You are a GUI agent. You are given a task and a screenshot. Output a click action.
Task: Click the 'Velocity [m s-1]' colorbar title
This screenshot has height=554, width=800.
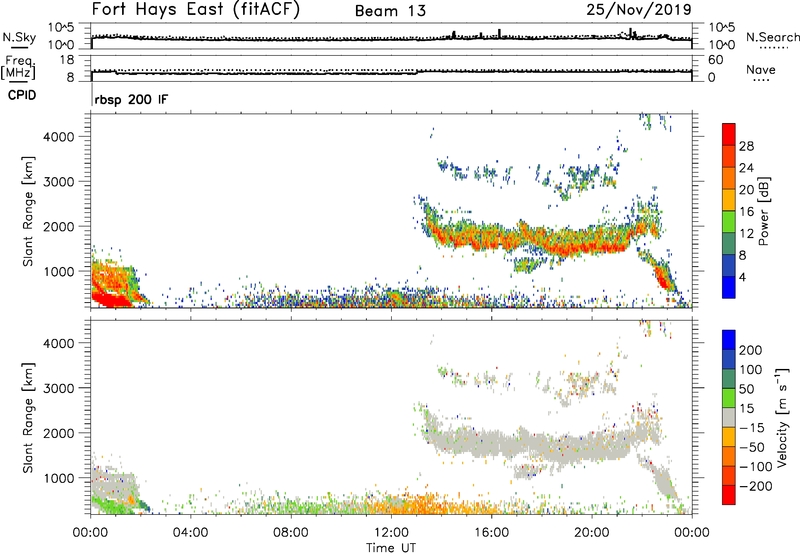pyautogui.click(x=782, y=417)
